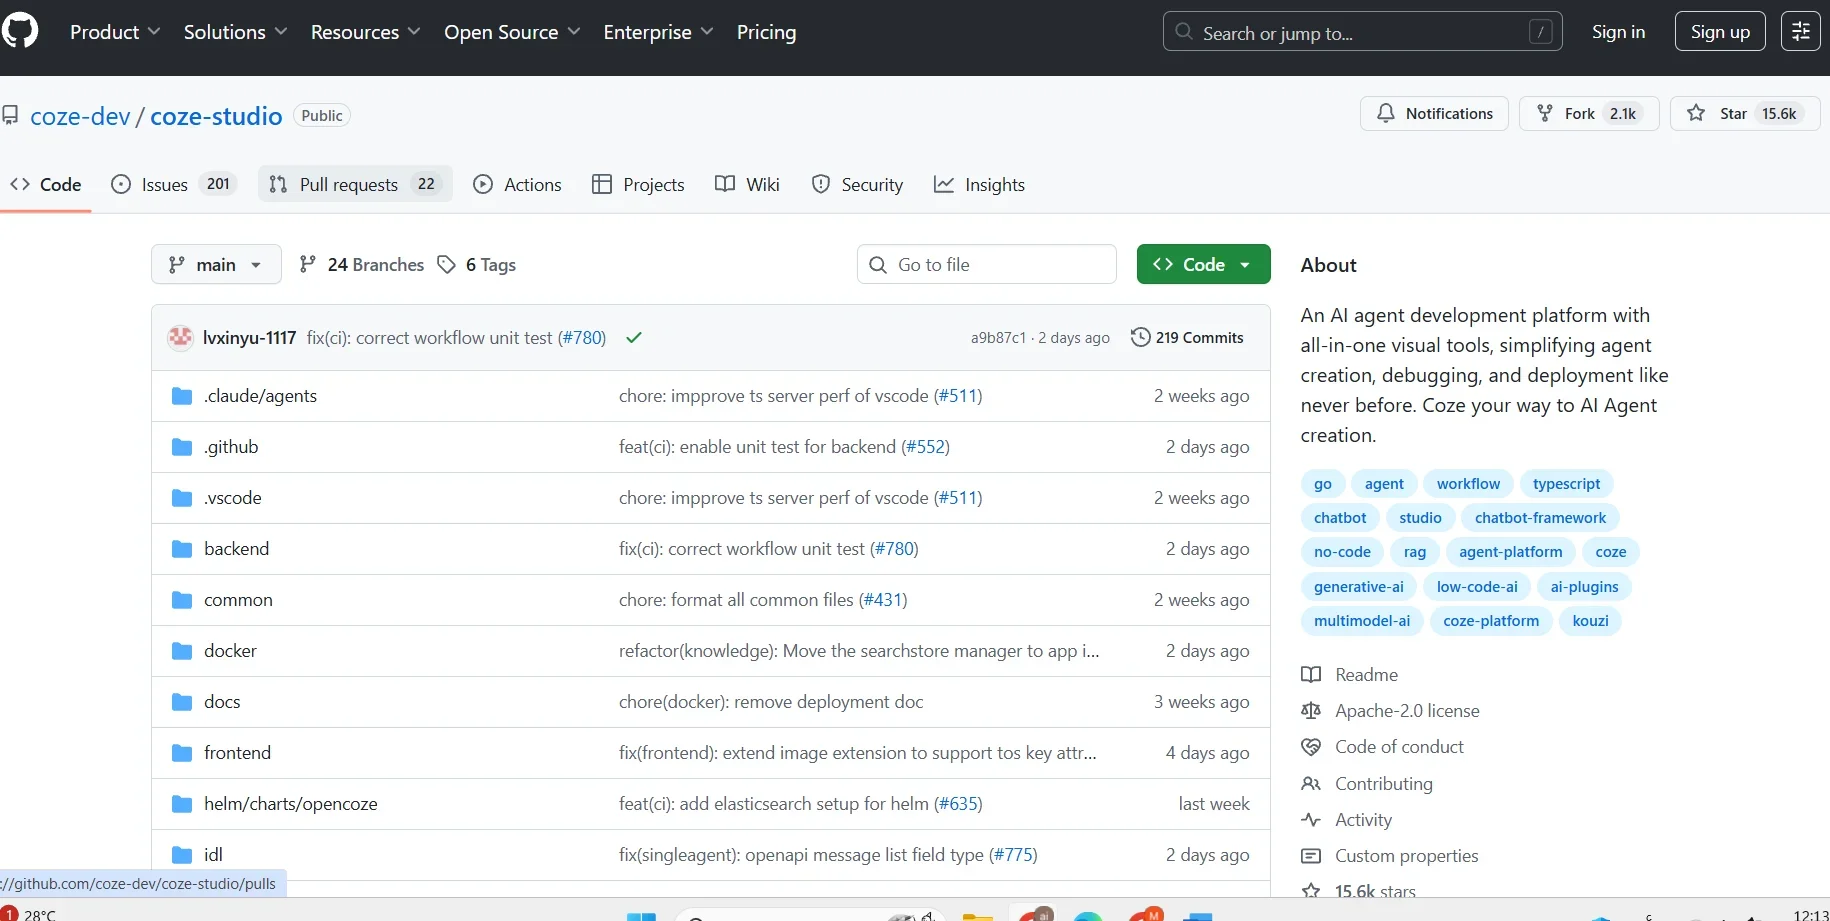The width and height of the screenshot is (1830, 921).
Task: Click the green commit status checkmark
Action: (633, 338)
